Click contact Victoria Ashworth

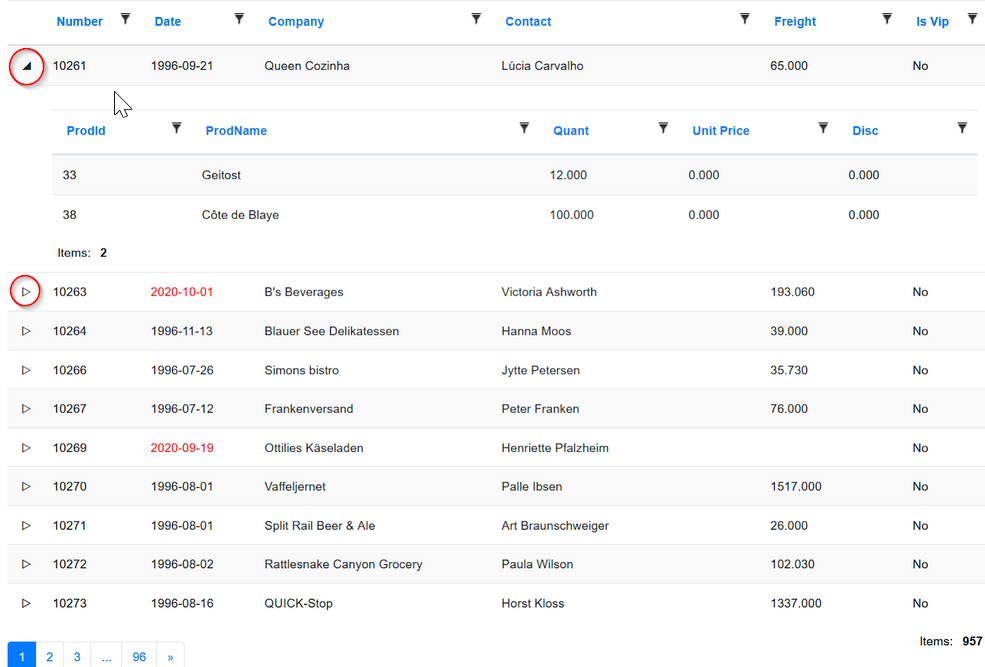(549, 292)
